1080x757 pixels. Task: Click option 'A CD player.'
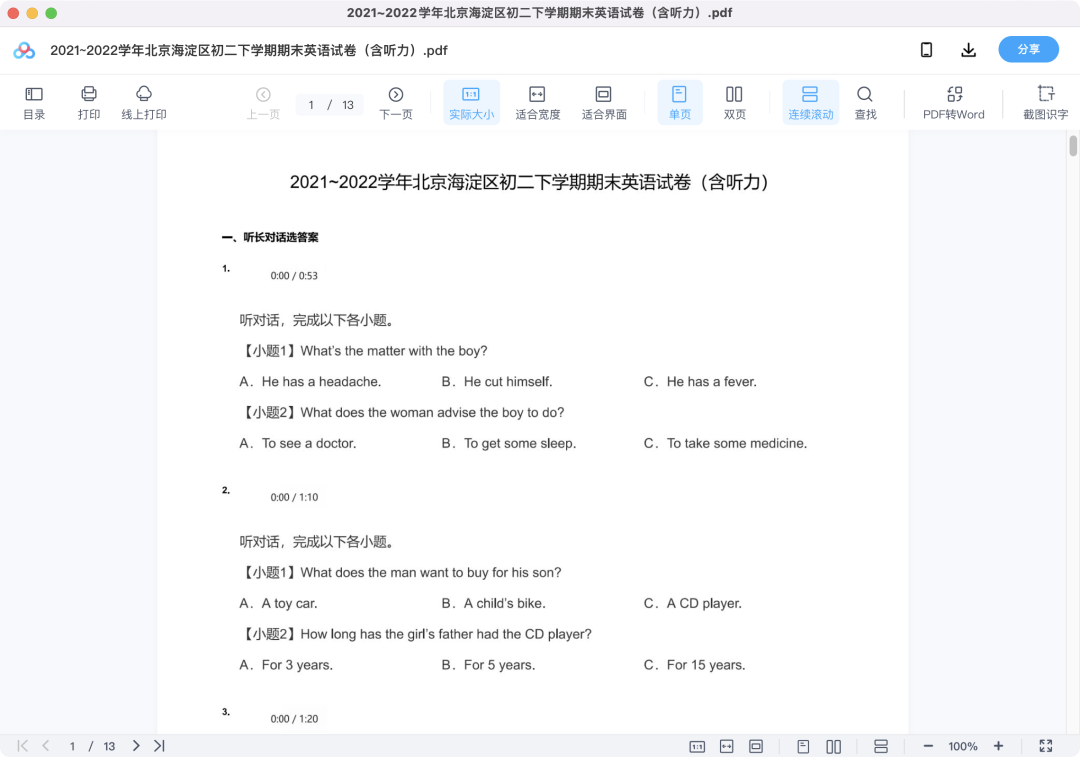pyautogui.click(x=704, y=603)
